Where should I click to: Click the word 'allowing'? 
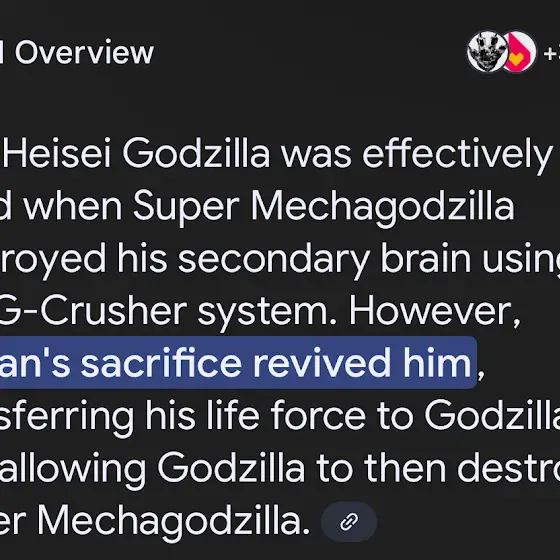(x=73, y=469)
